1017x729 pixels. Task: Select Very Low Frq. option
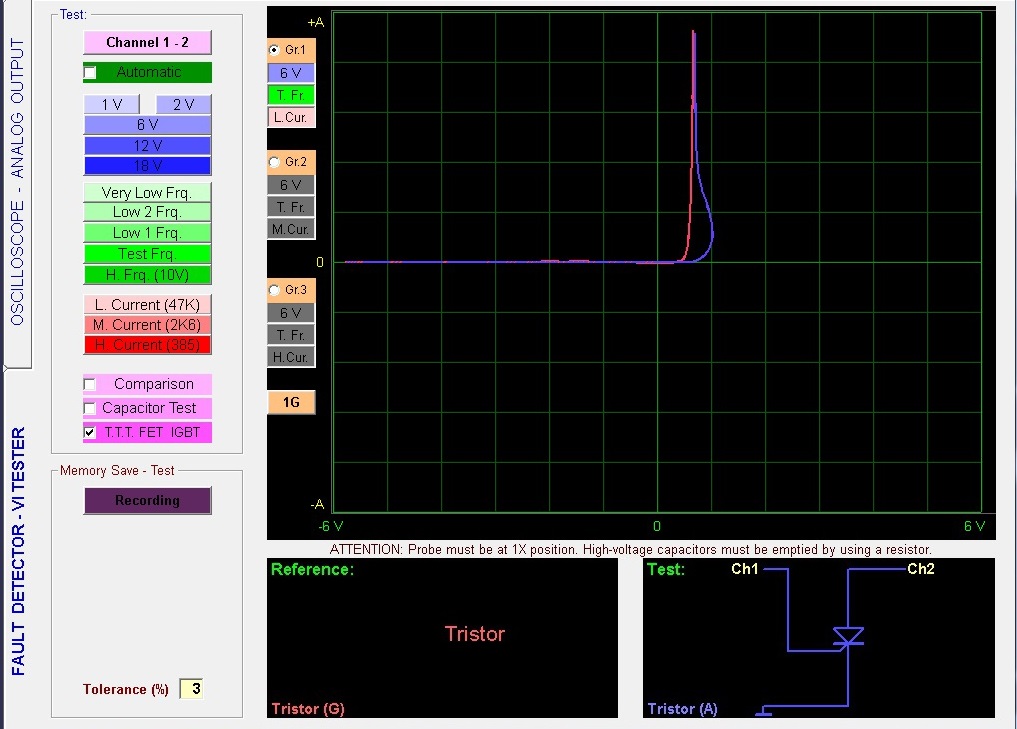pos(147,192)
